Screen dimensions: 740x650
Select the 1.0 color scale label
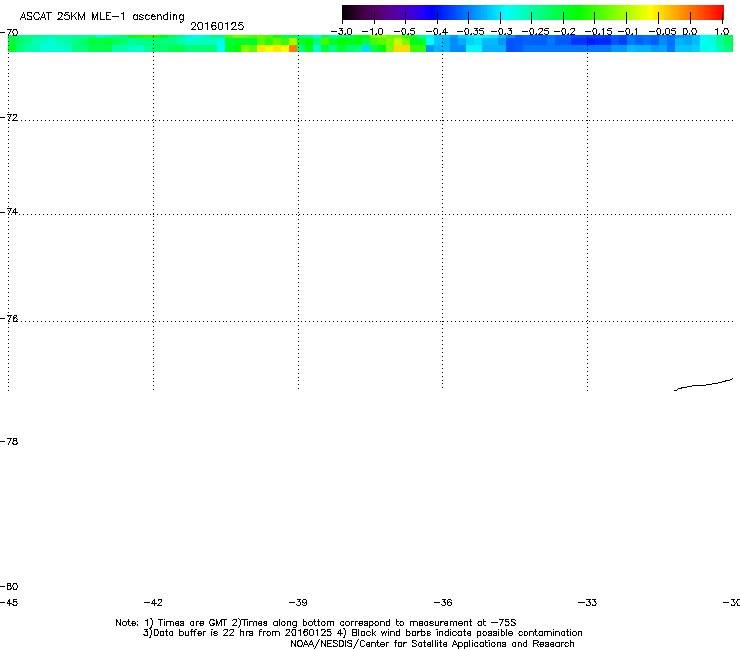722,32
